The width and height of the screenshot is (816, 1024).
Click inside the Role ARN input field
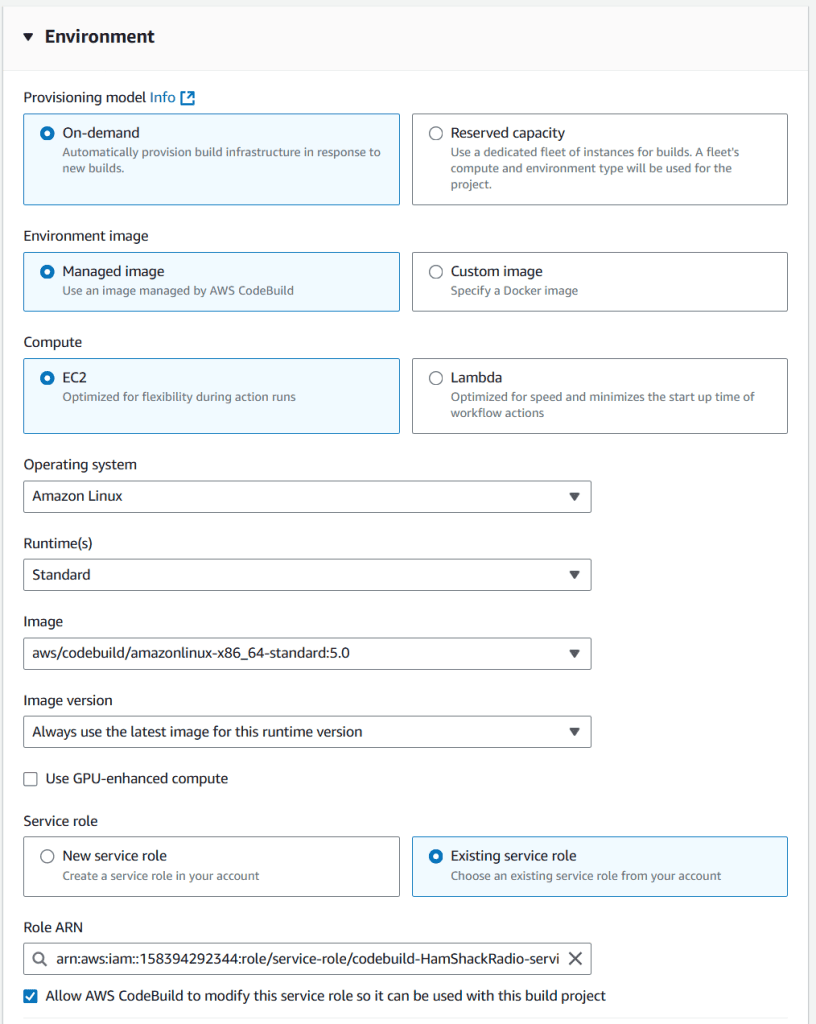click(300, 958)
